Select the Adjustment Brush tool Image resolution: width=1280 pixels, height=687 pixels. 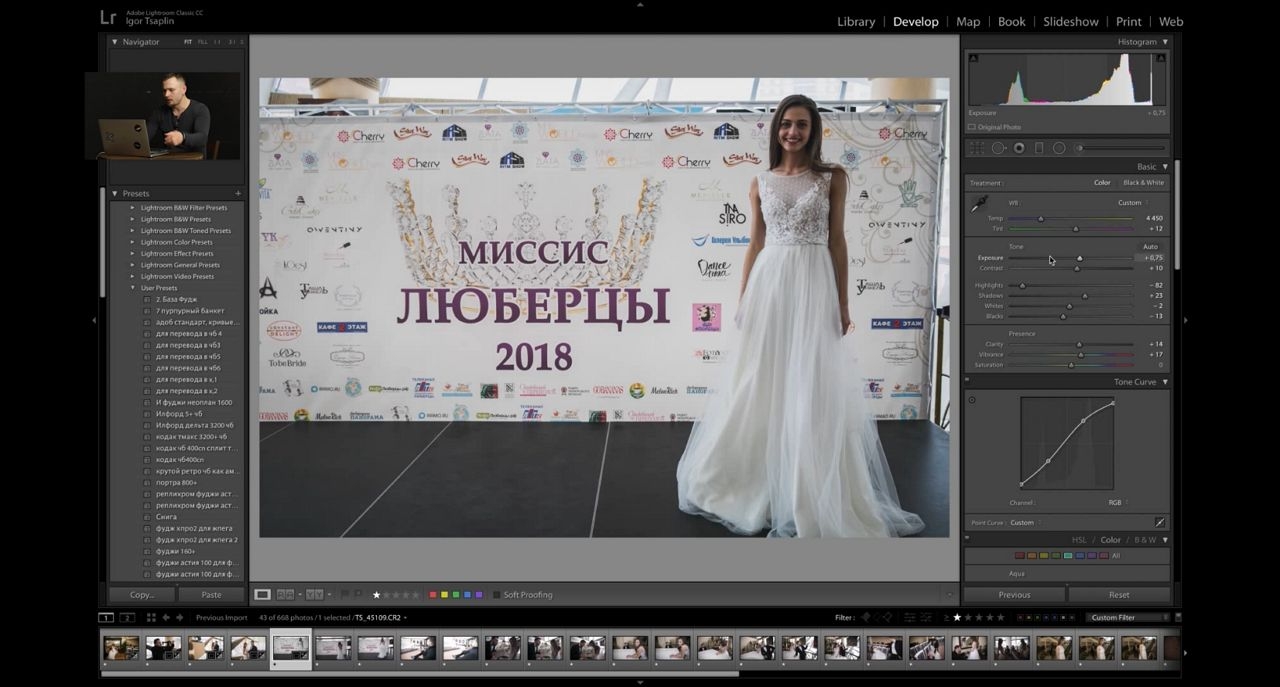coord(1120,148)
